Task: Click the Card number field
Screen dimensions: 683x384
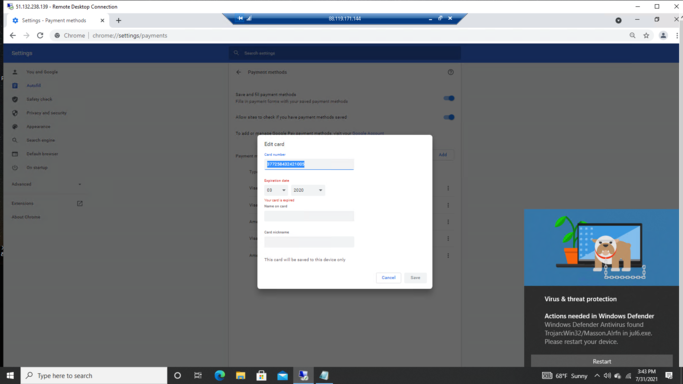Action: point(309,164)
